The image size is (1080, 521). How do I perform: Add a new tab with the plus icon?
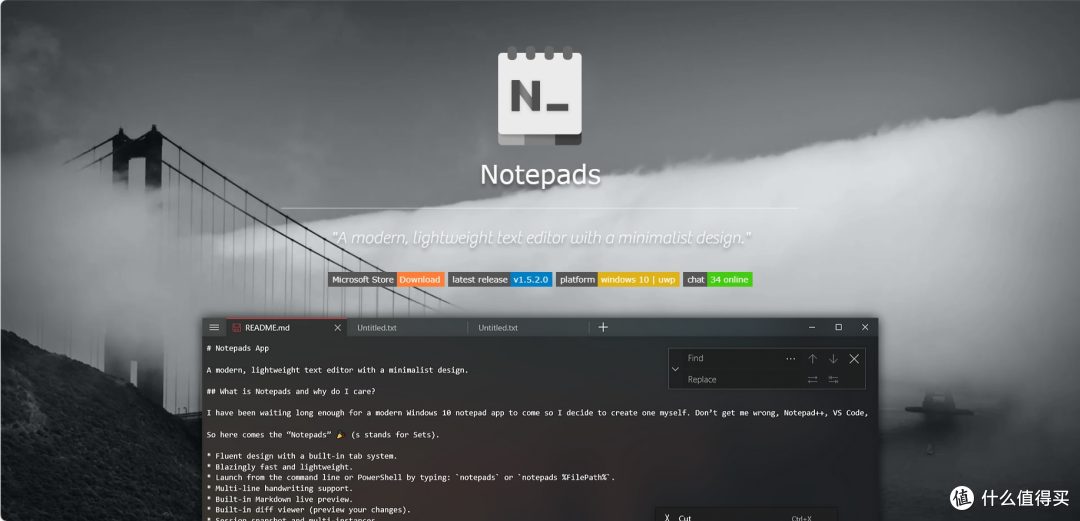click(x=603, y=327)
